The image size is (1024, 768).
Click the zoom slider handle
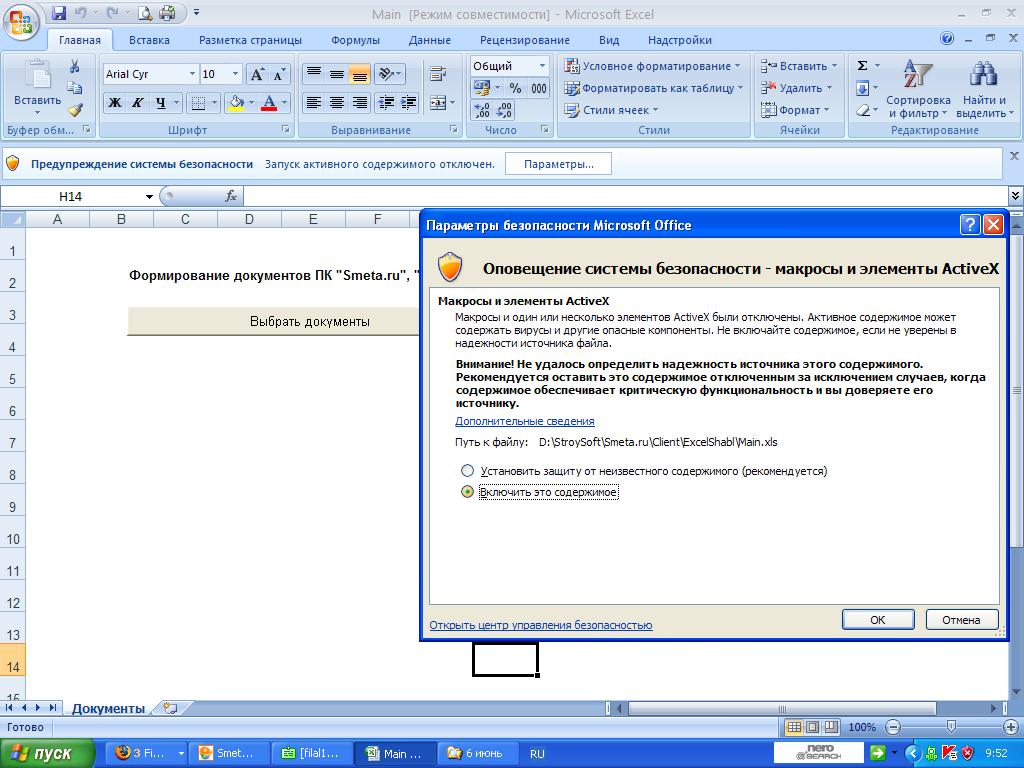click(951, 727)
